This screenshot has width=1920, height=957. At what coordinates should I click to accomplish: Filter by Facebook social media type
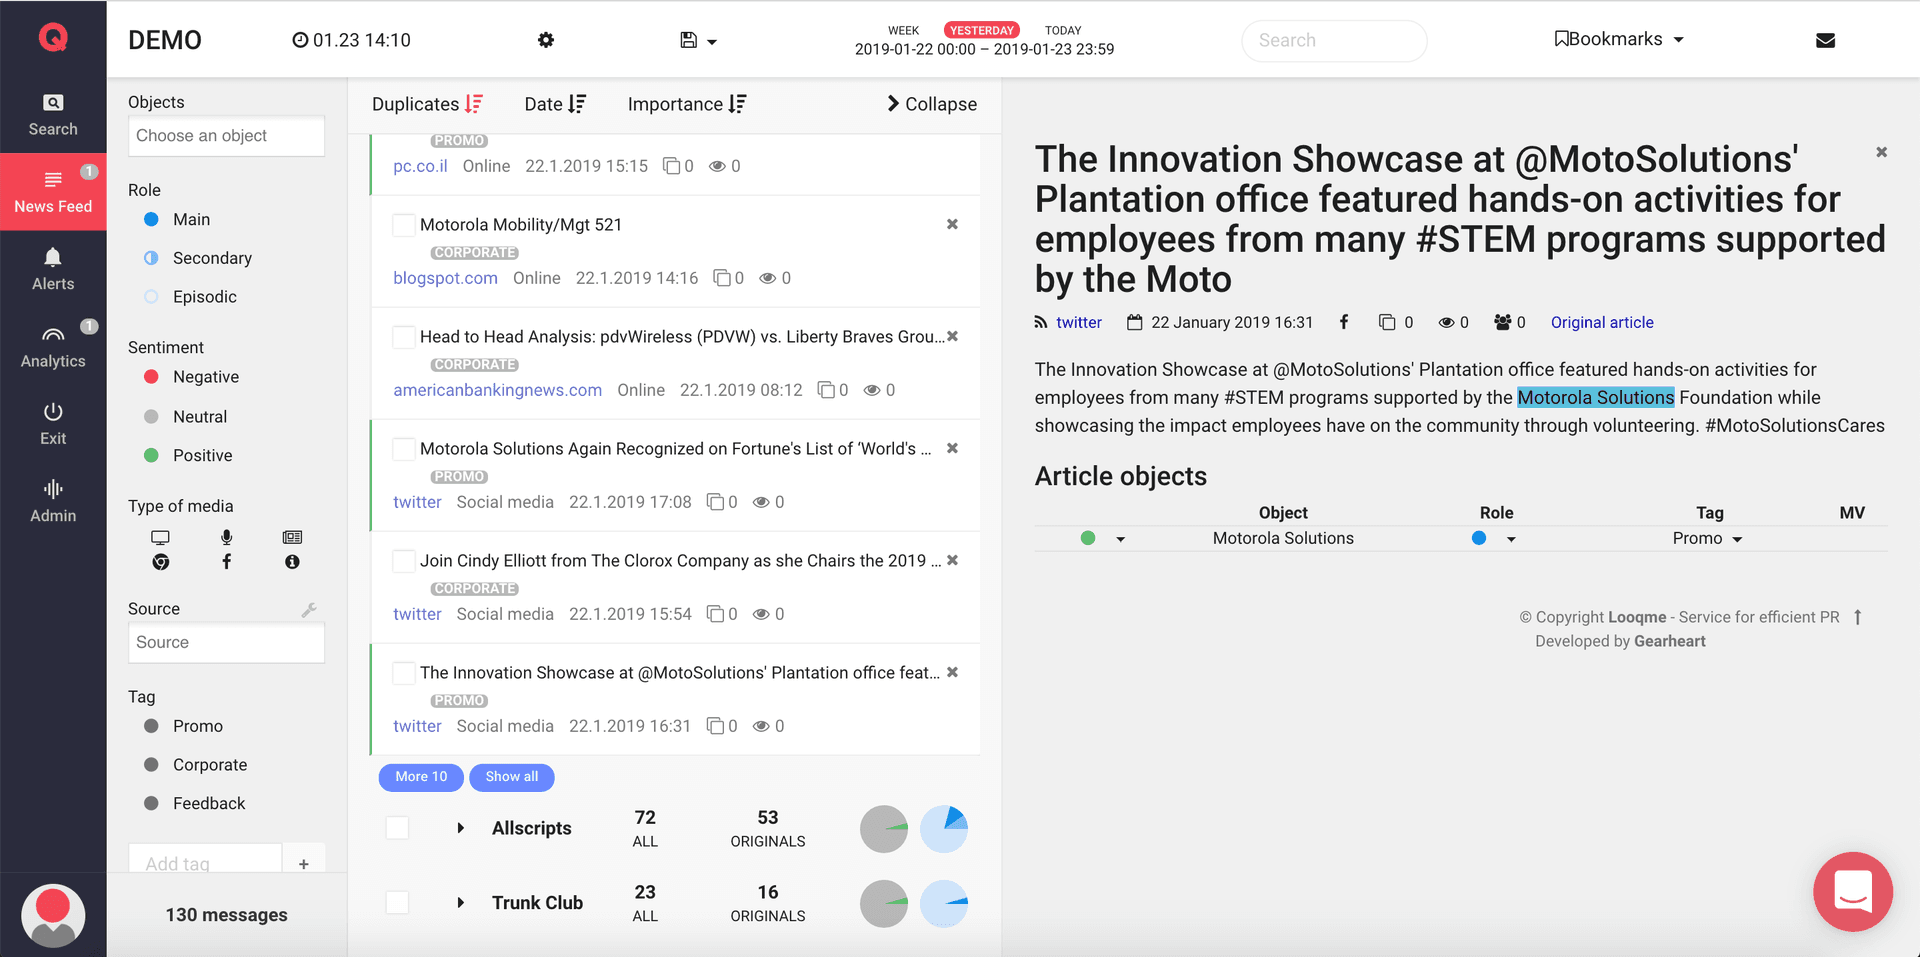[x=227, y=562]
